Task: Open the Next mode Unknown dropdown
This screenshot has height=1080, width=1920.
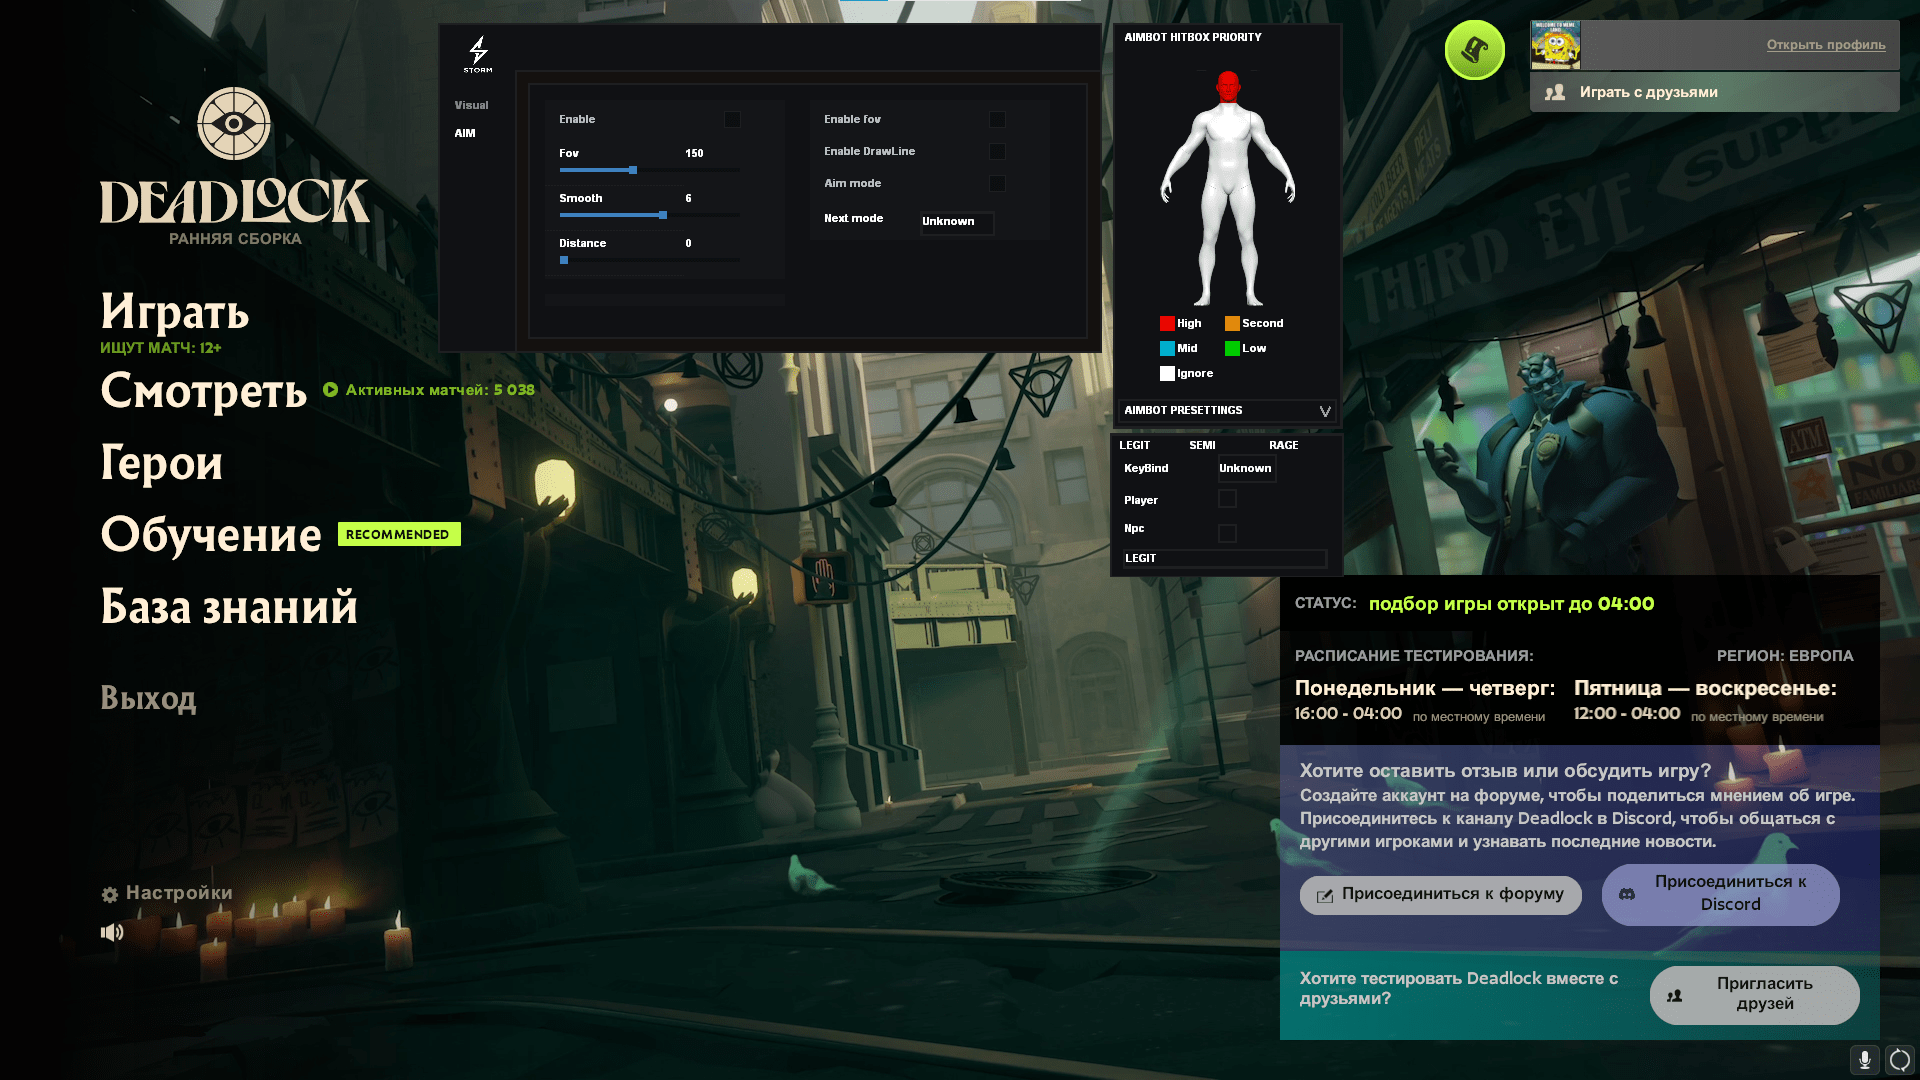Action: point(956,222)
